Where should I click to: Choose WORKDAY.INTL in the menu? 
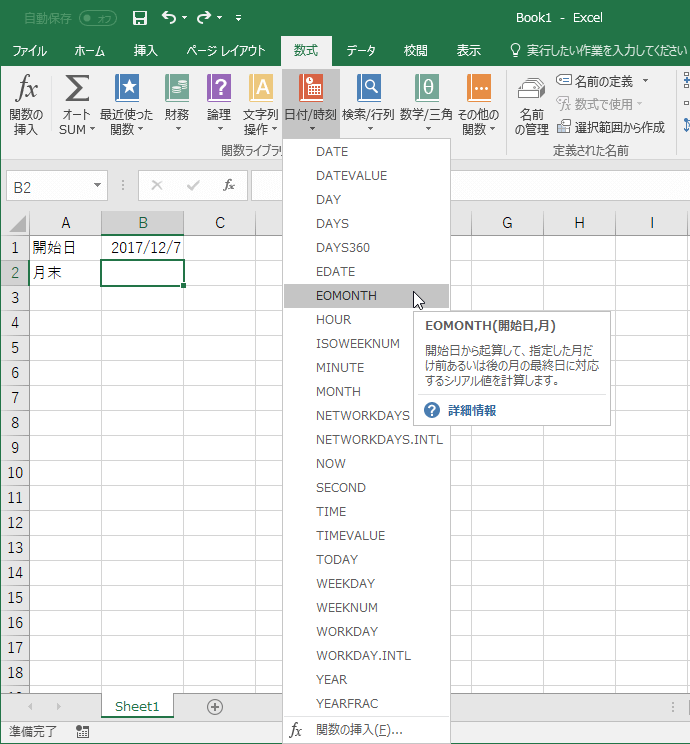(x=366, y=655)
